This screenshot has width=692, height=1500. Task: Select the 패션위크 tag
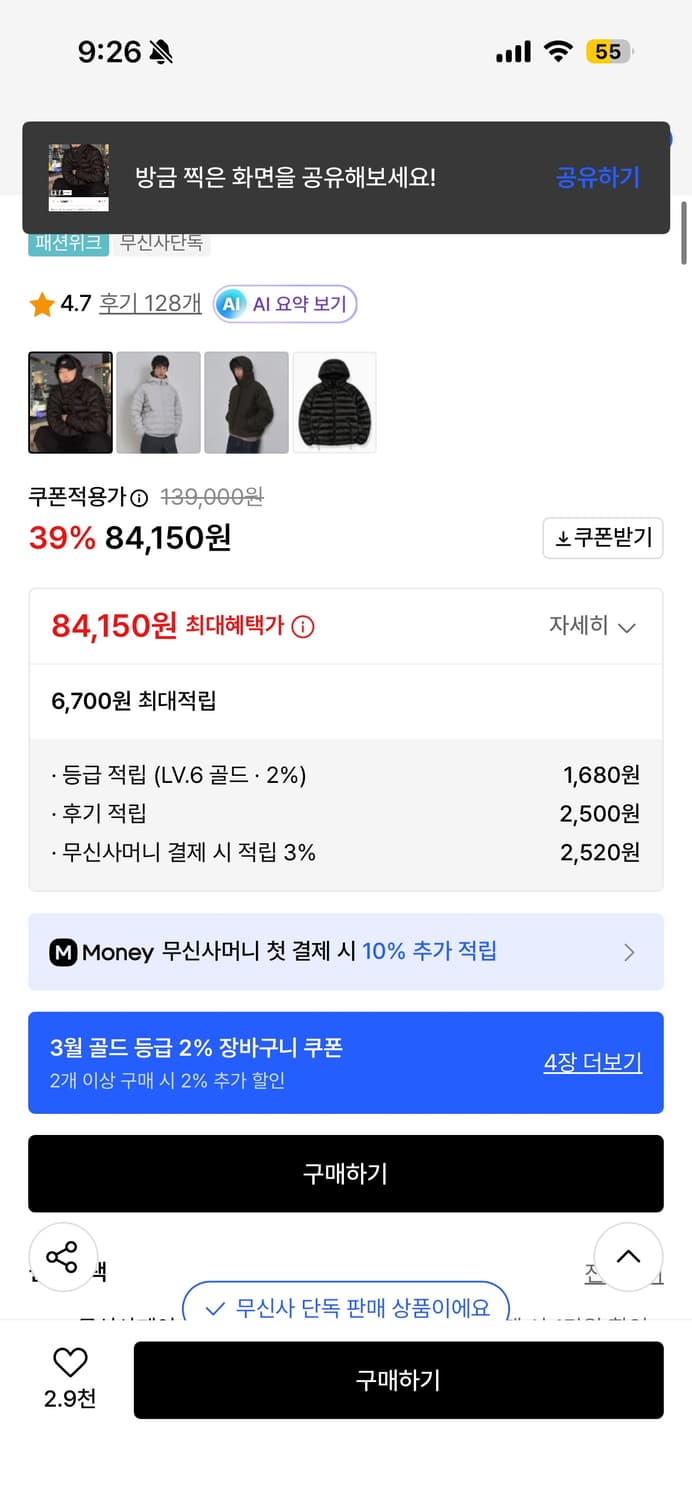tap(67, 244)
